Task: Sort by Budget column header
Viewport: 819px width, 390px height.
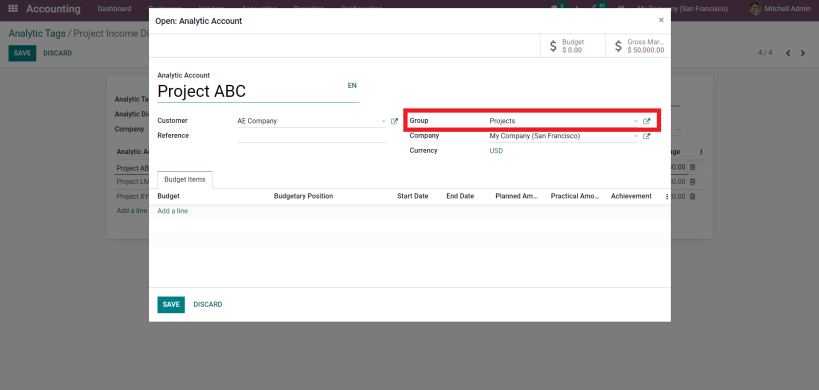Action: pos(168,196)
